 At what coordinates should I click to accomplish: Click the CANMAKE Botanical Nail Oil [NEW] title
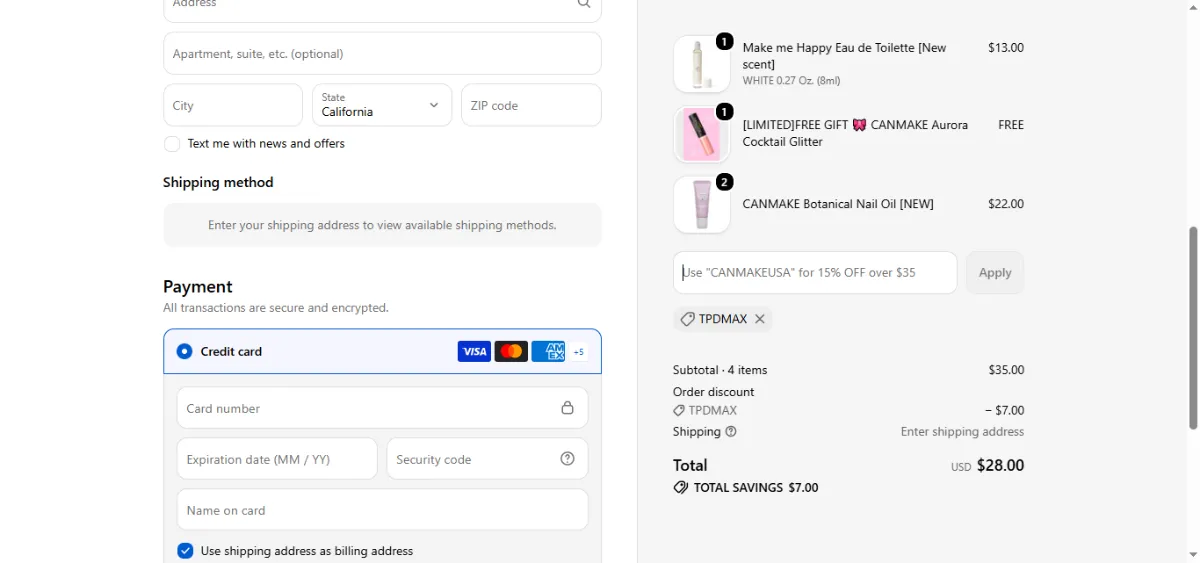click(x=838, y=204)
